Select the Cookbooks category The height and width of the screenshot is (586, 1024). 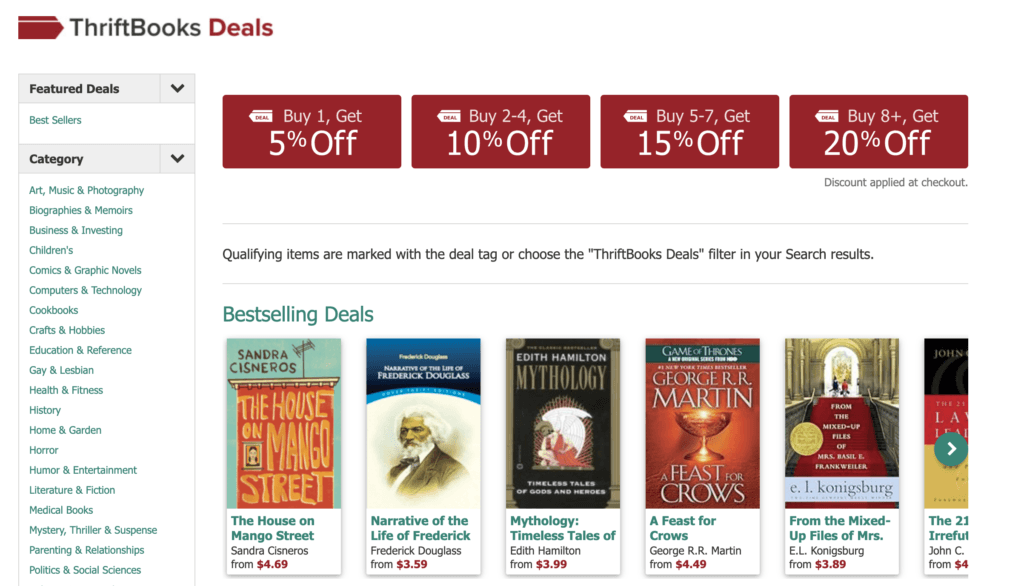click(x=53, y=310)
